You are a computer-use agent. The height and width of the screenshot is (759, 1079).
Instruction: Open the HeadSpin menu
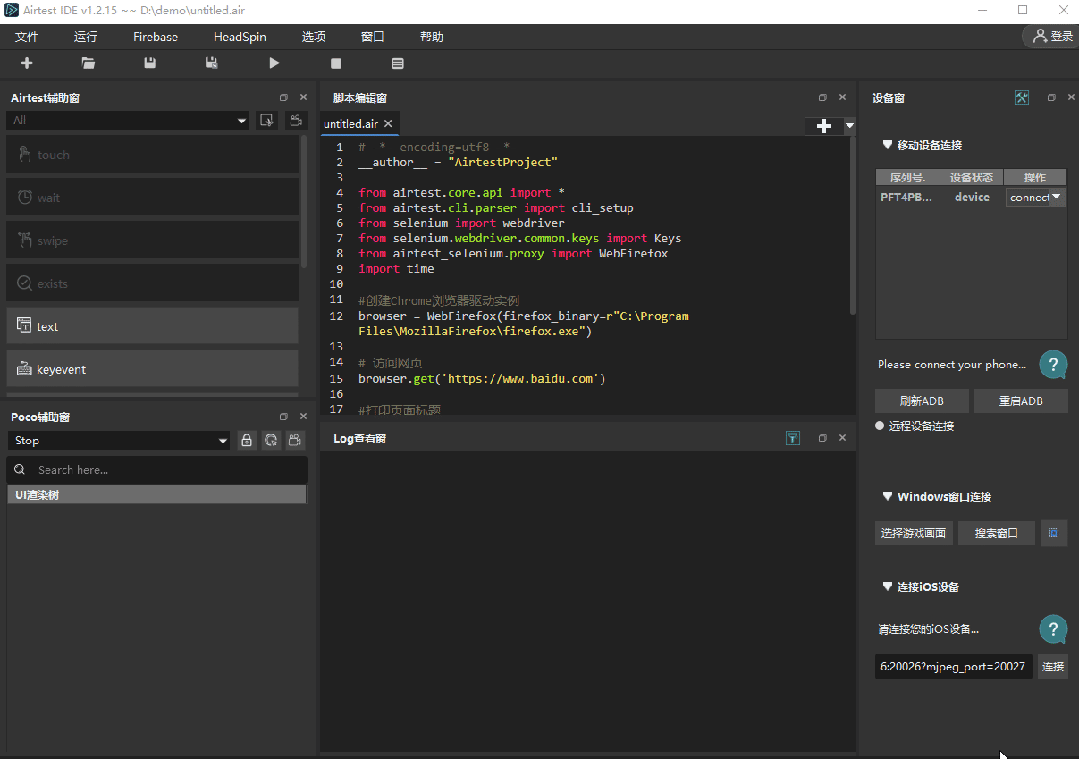(x=240, y=36)
